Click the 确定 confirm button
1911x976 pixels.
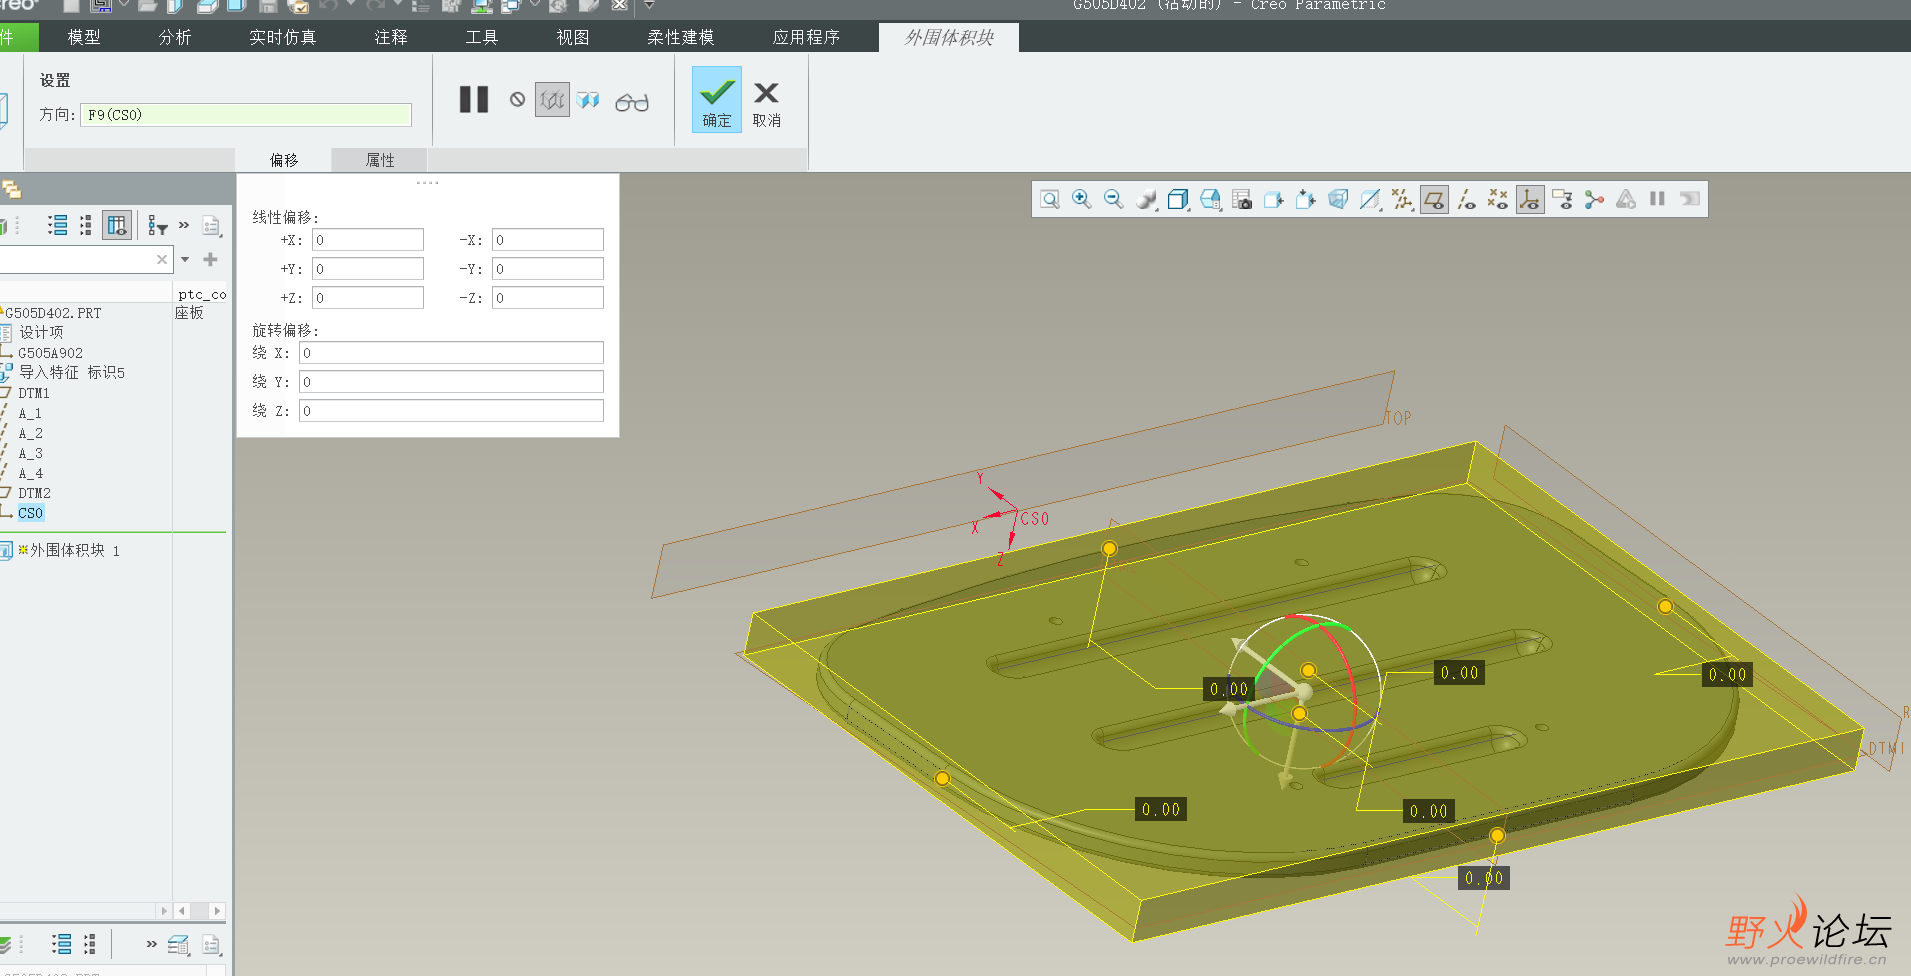click(x=716, y=100)
